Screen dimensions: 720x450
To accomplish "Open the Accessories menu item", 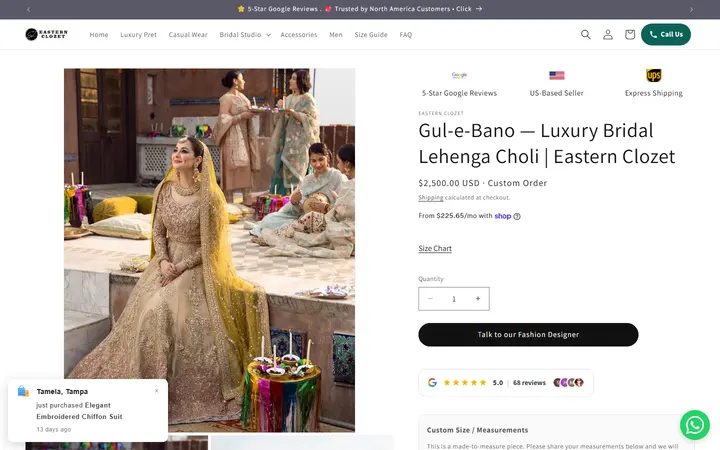I will click(298, 34).
